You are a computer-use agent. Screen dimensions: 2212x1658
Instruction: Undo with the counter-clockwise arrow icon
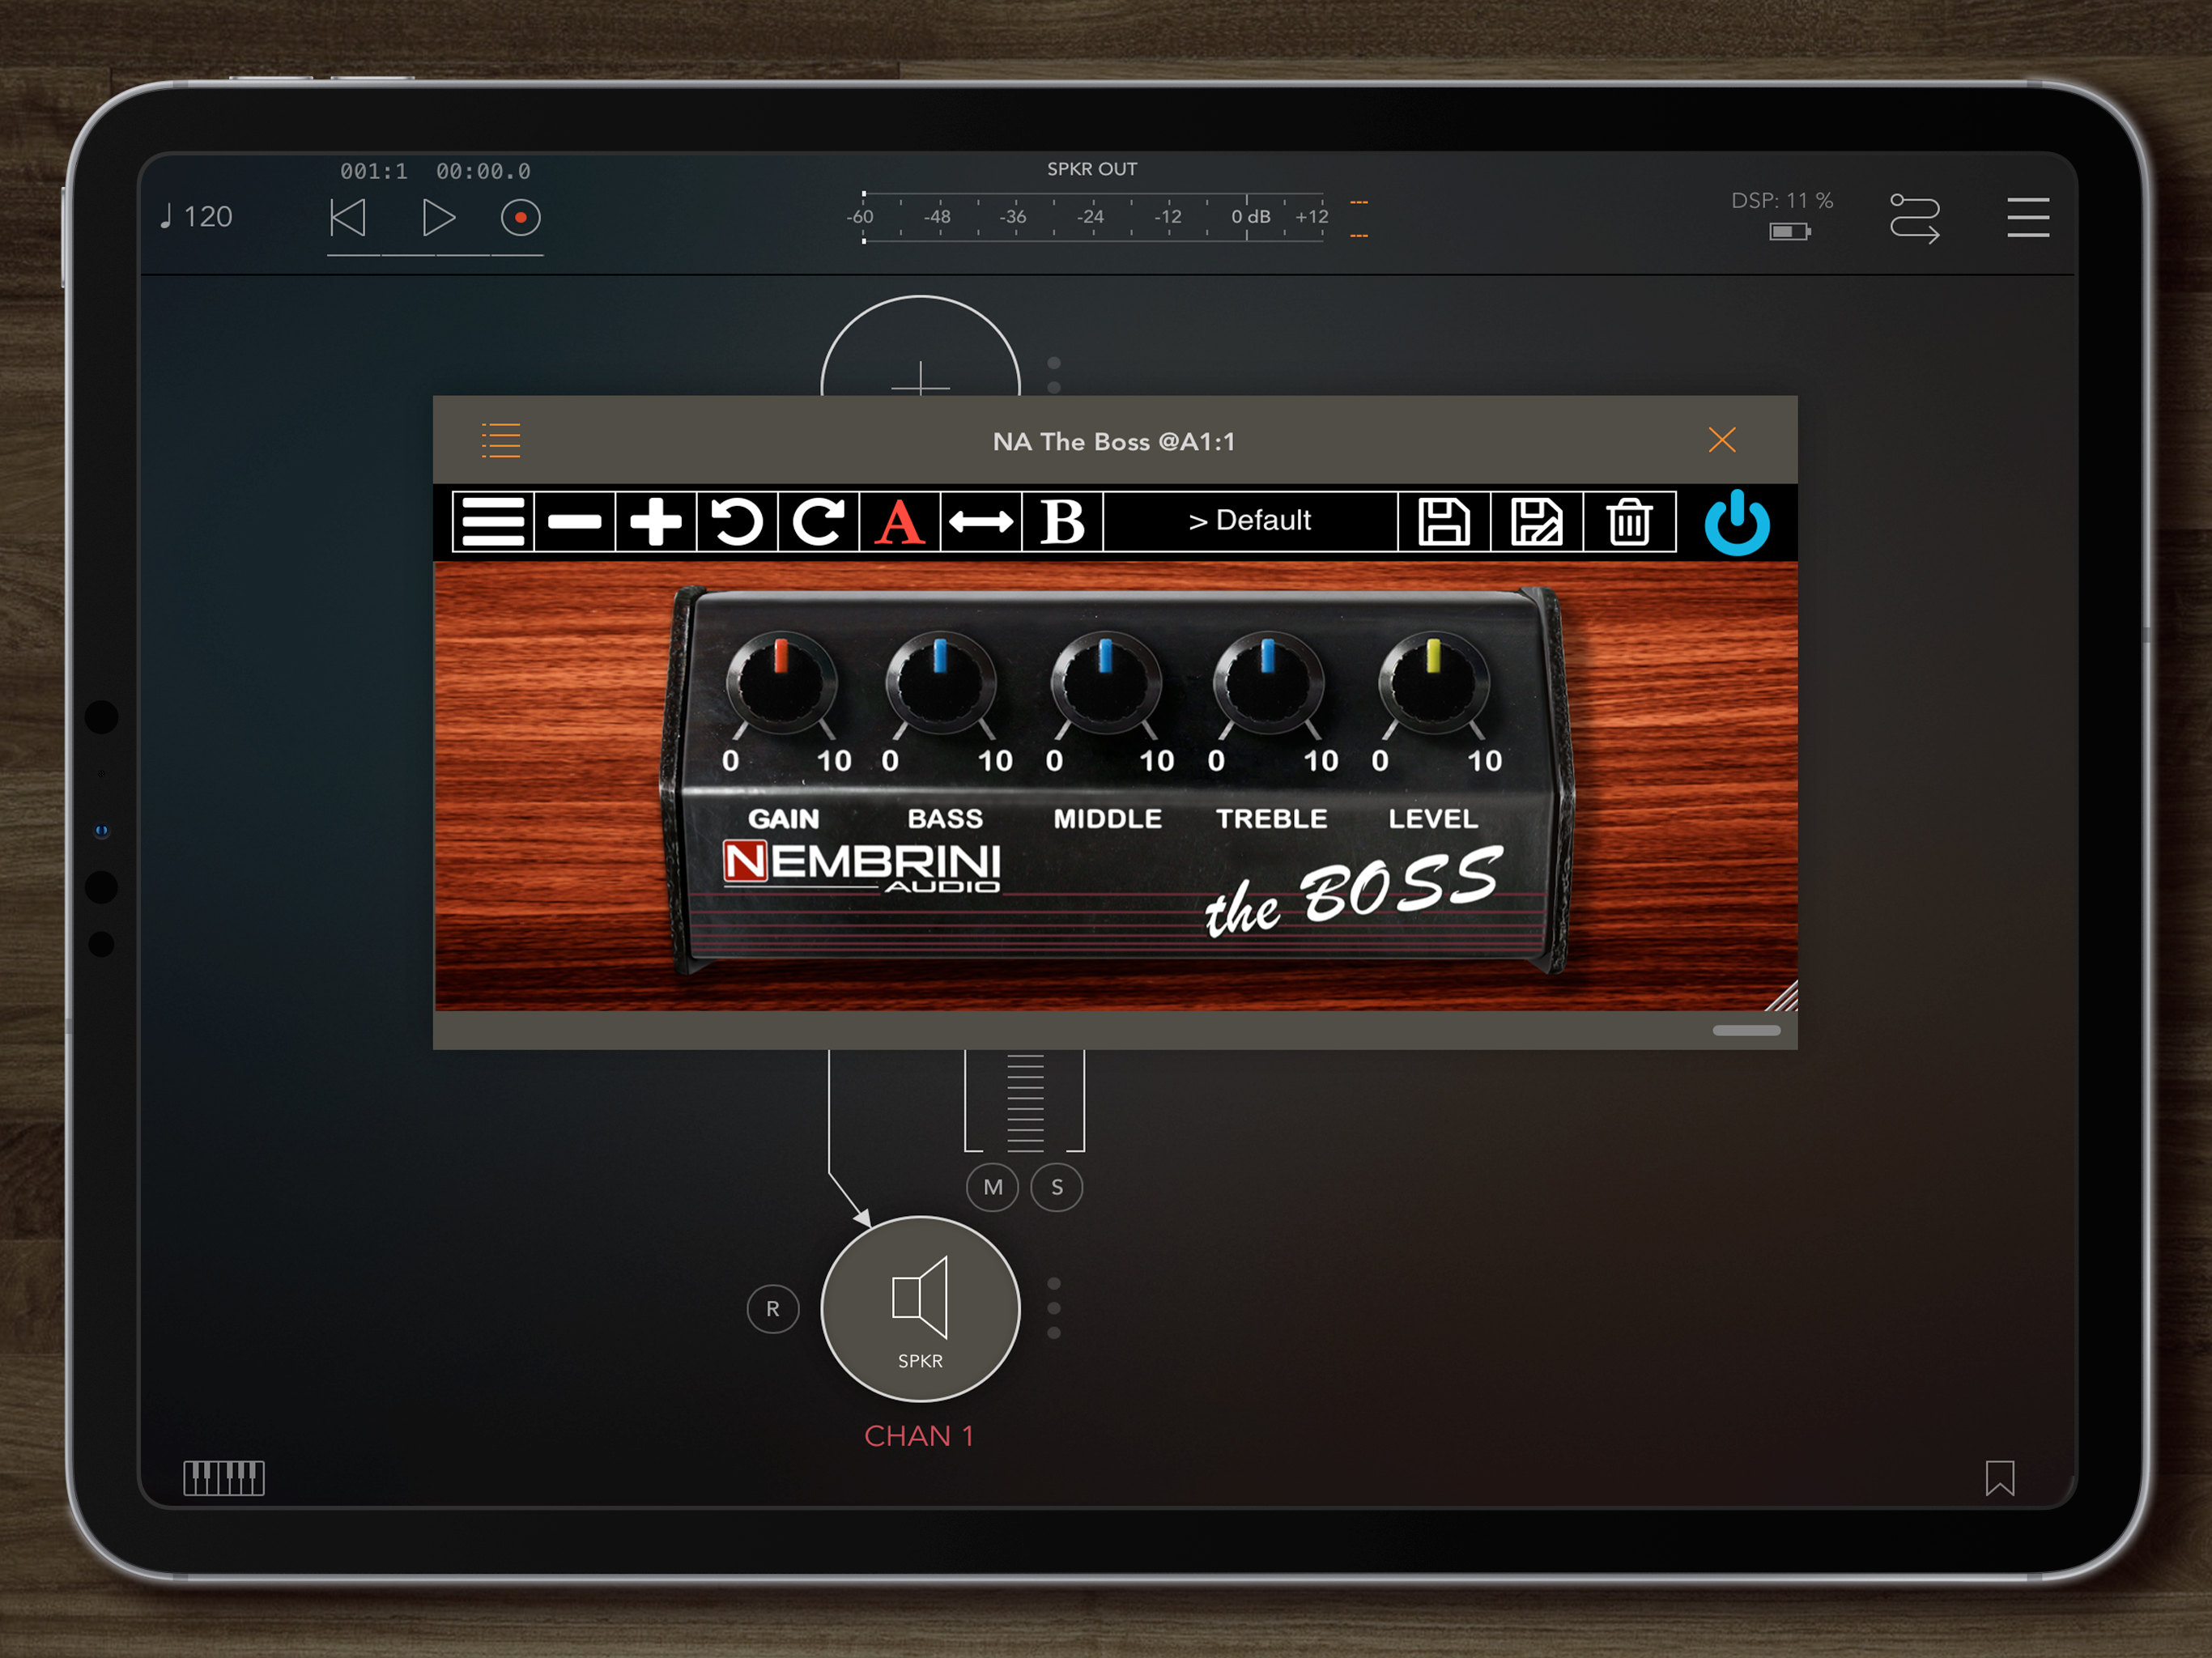click(737, 521)
